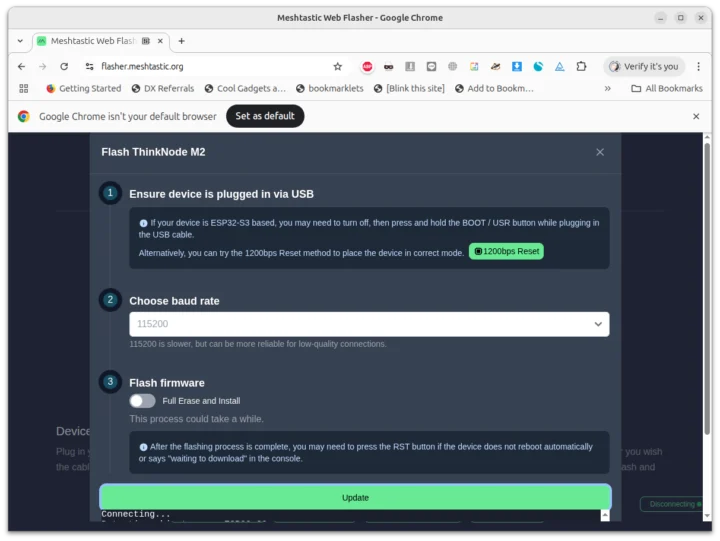This screenshot has width=720, height=541.
Task: Show hidden bookmarks with double chevron
Action: (x=608, y=88)
